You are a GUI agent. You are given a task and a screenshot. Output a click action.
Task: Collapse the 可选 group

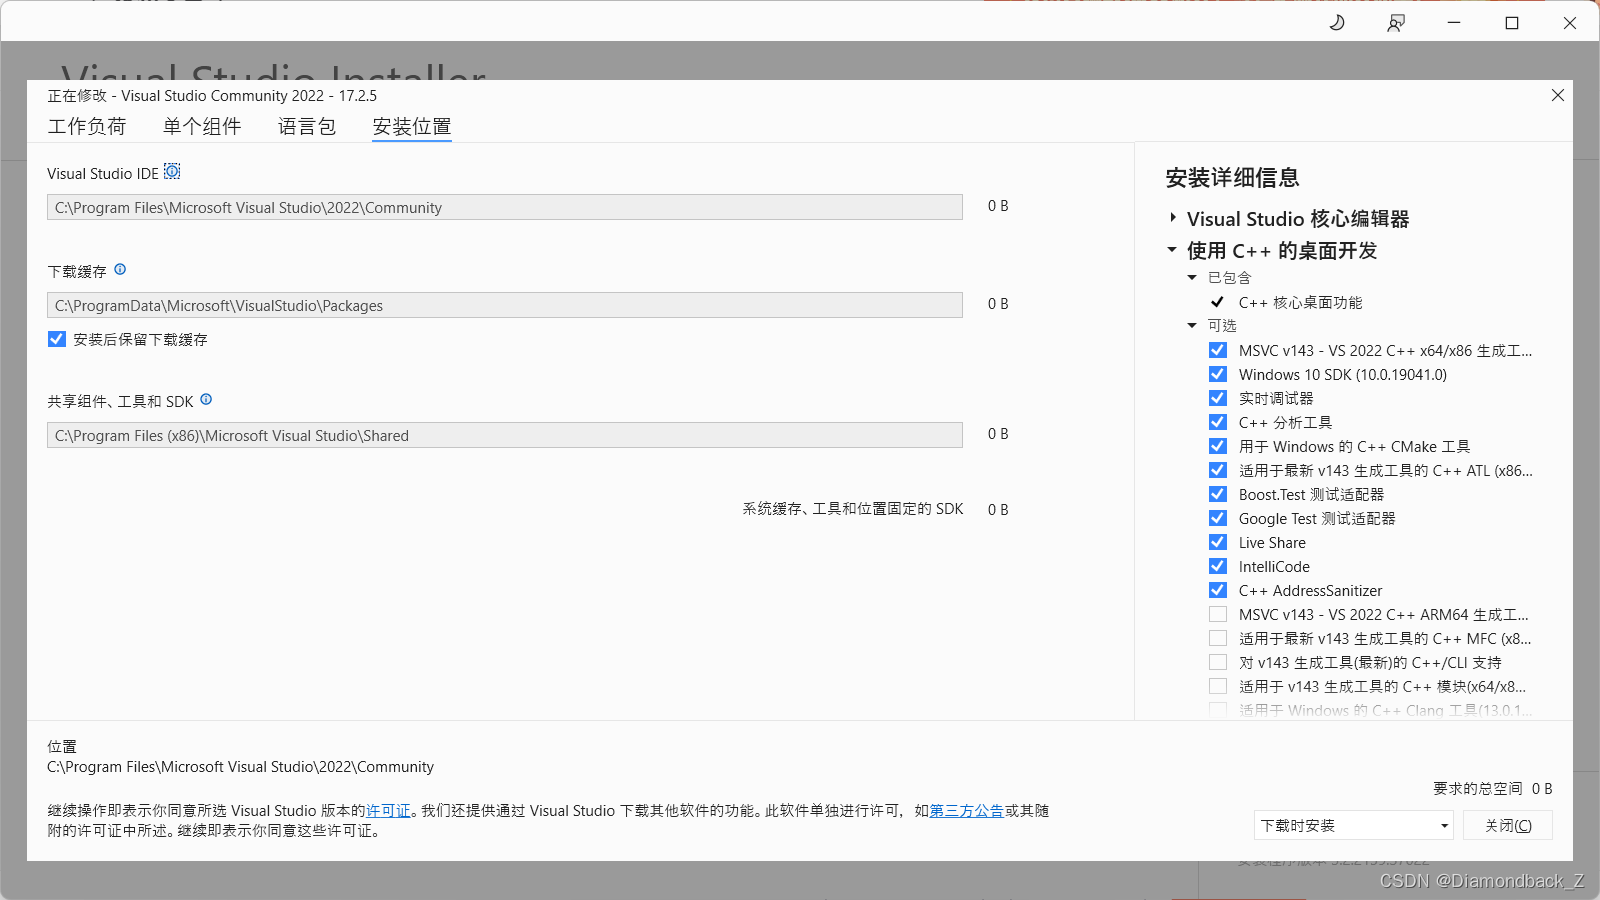point(1192,325)
